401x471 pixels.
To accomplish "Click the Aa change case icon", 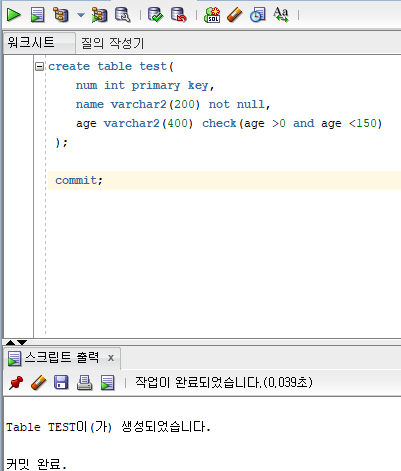I will pos(281,15).
